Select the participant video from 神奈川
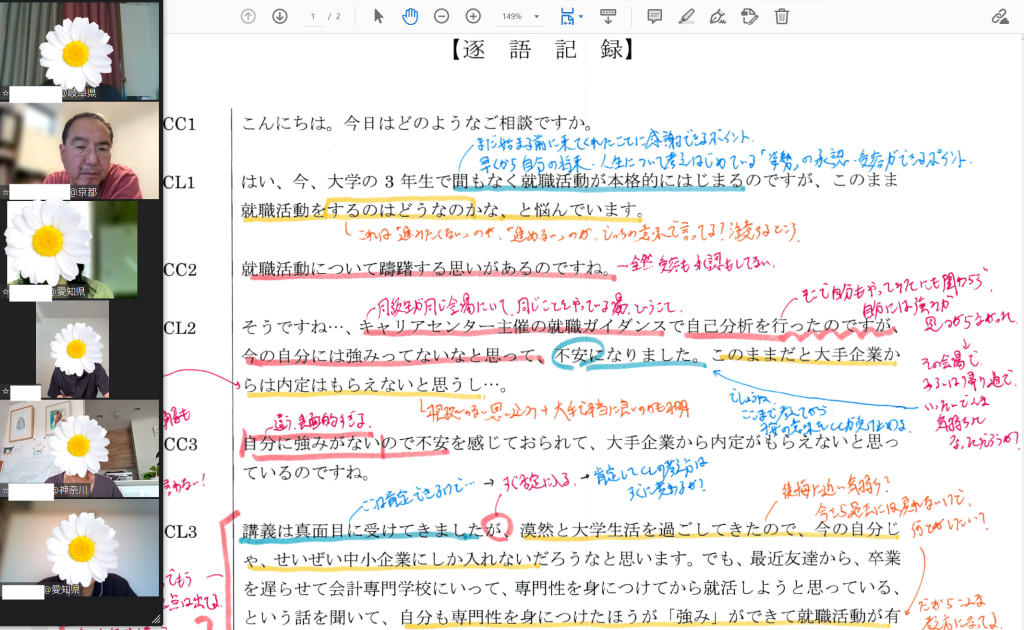The width and height of the screenshot is (1024, 630). tap(80, 448)
